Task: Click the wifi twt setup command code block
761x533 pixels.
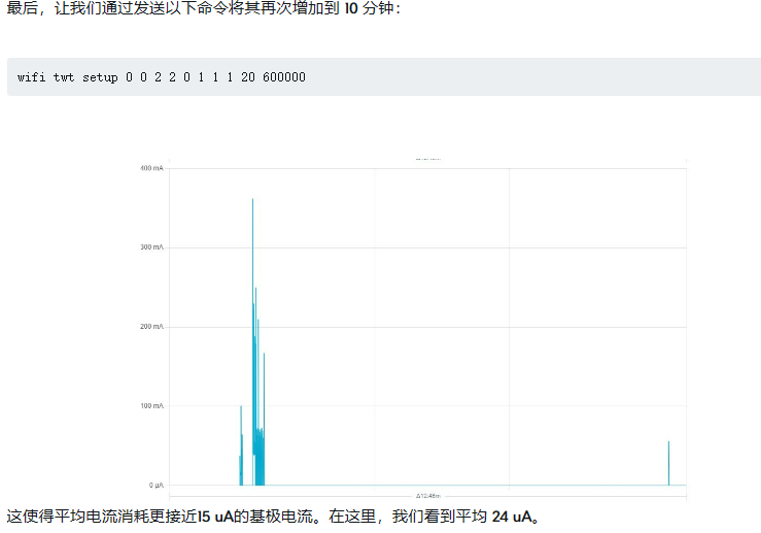Action: [x=384, y=77]
